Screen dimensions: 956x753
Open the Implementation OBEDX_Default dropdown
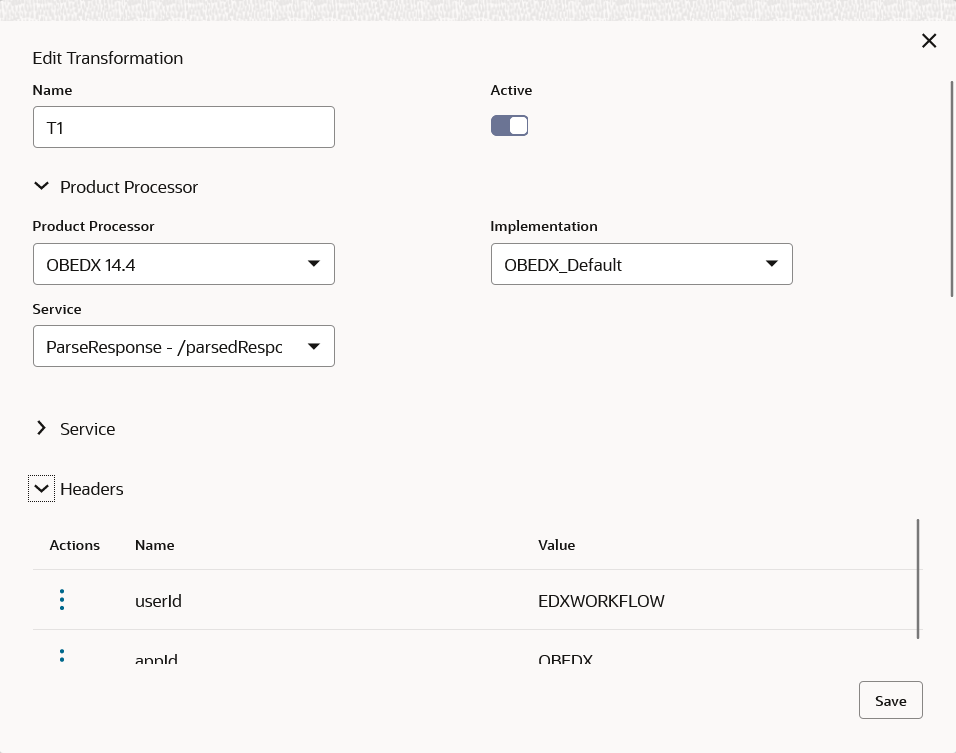[641, 264]
